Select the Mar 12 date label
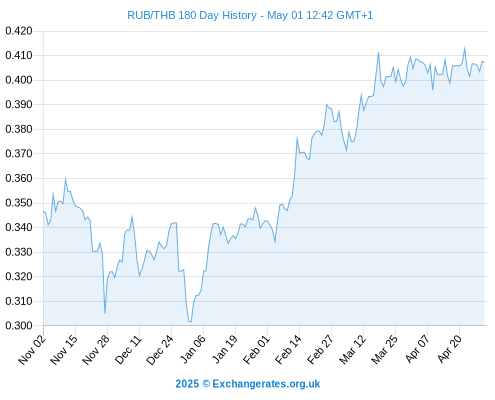This screenshot has width=495, height=400. [x=352, y=349]
